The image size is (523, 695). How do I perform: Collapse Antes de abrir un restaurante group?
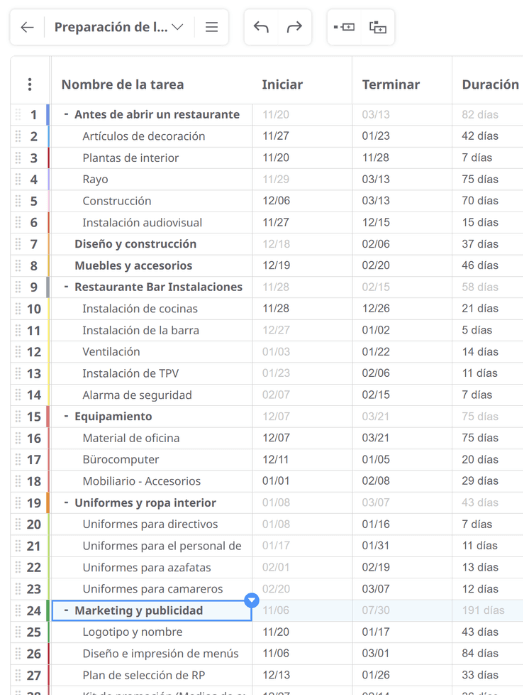click(x=66, y=114)
